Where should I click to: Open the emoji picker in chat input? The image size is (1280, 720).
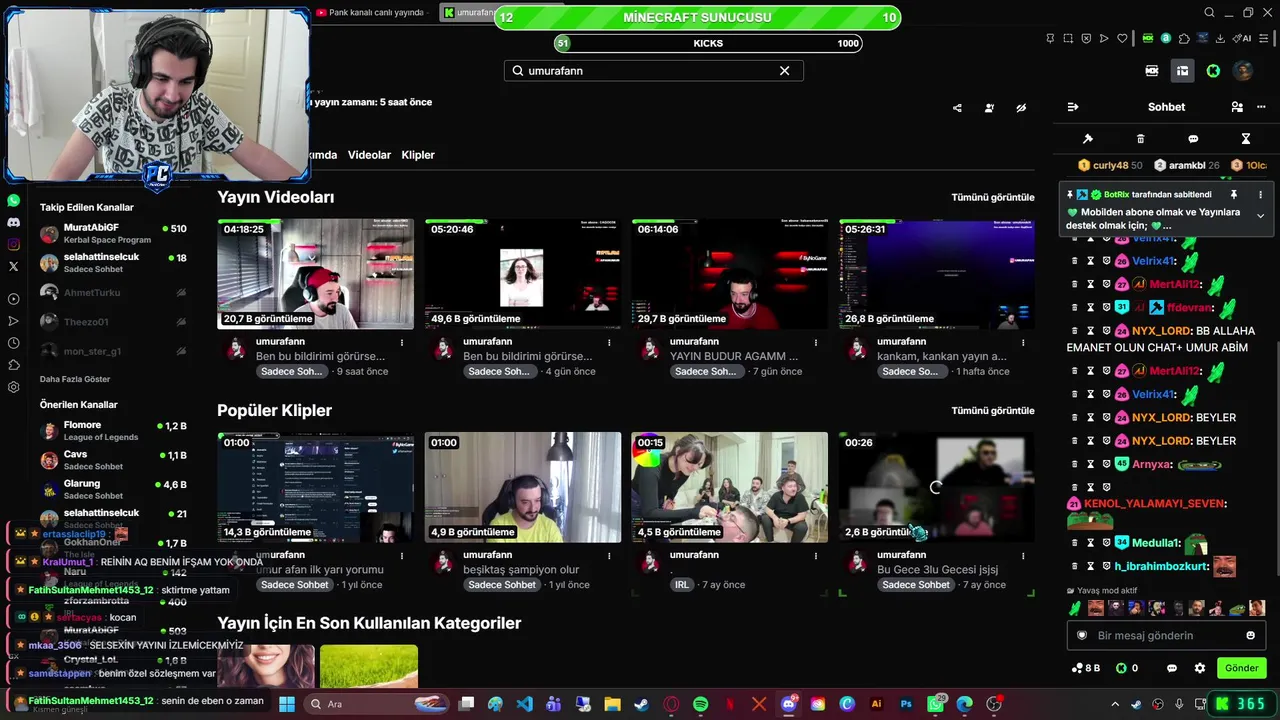tap(1250, 635)
